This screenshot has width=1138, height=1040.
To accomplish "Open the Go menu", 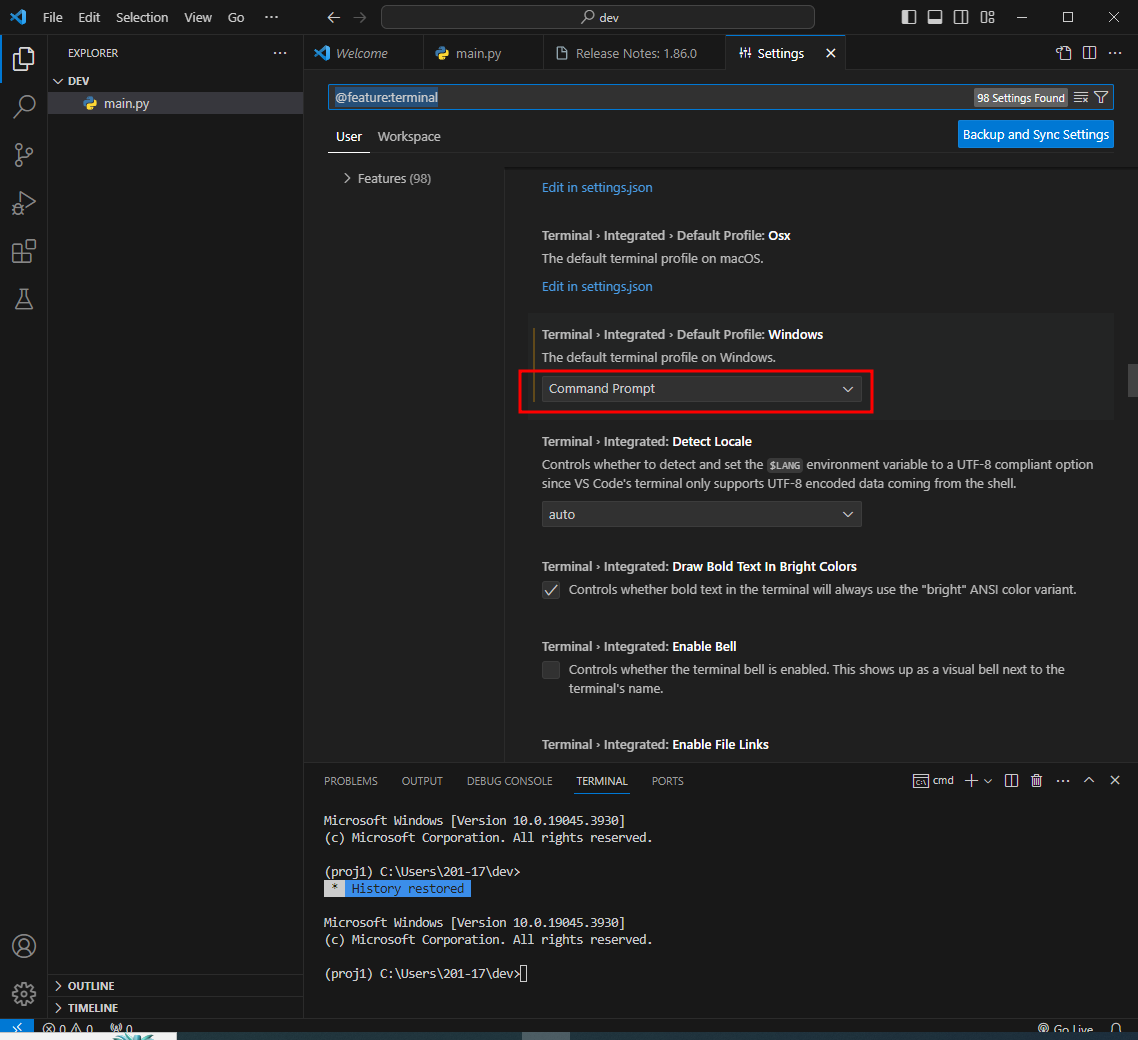I will coord(236,17).
